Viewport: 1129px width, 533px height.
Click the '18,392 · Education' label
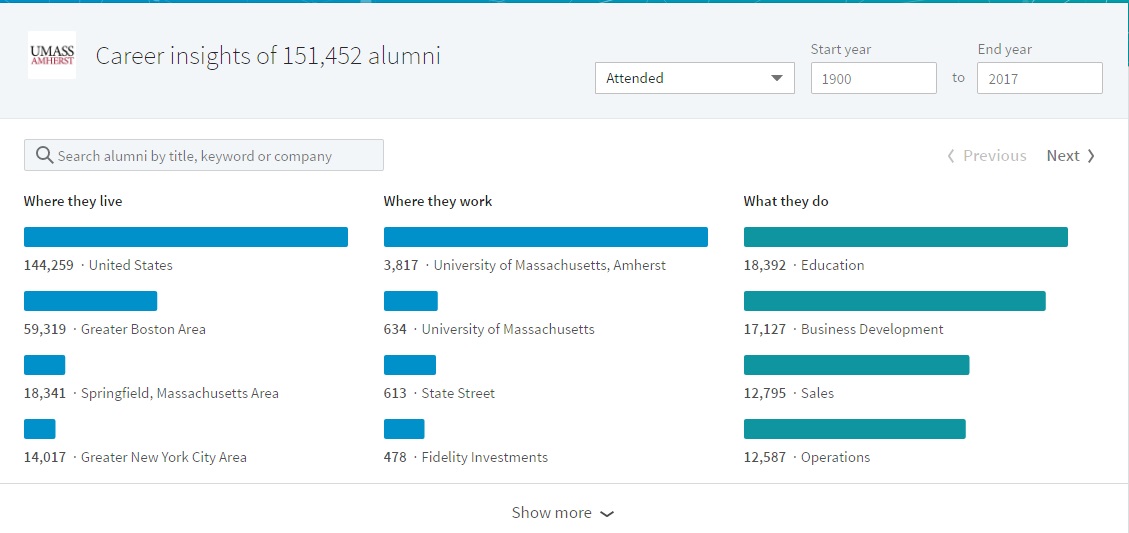coord(804,265)
